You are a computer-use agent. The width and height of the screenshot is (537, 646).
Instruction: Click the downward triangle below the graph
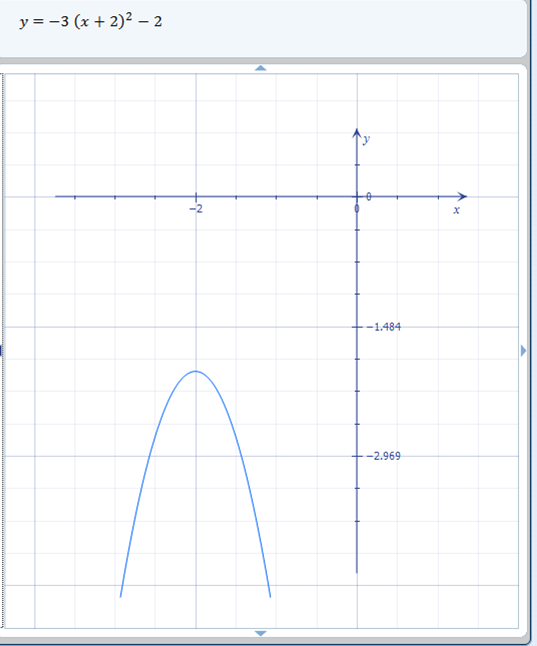(260, 633)
